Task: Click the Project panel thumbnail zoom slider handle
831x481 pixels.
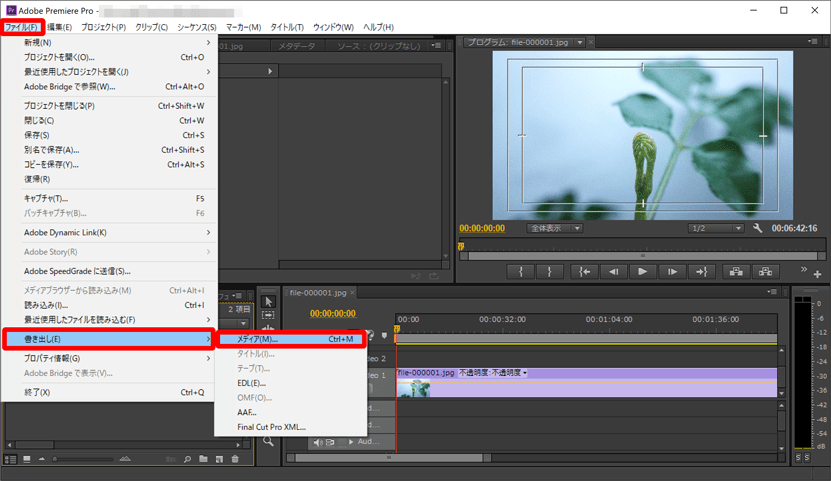Action: point(55,459)
